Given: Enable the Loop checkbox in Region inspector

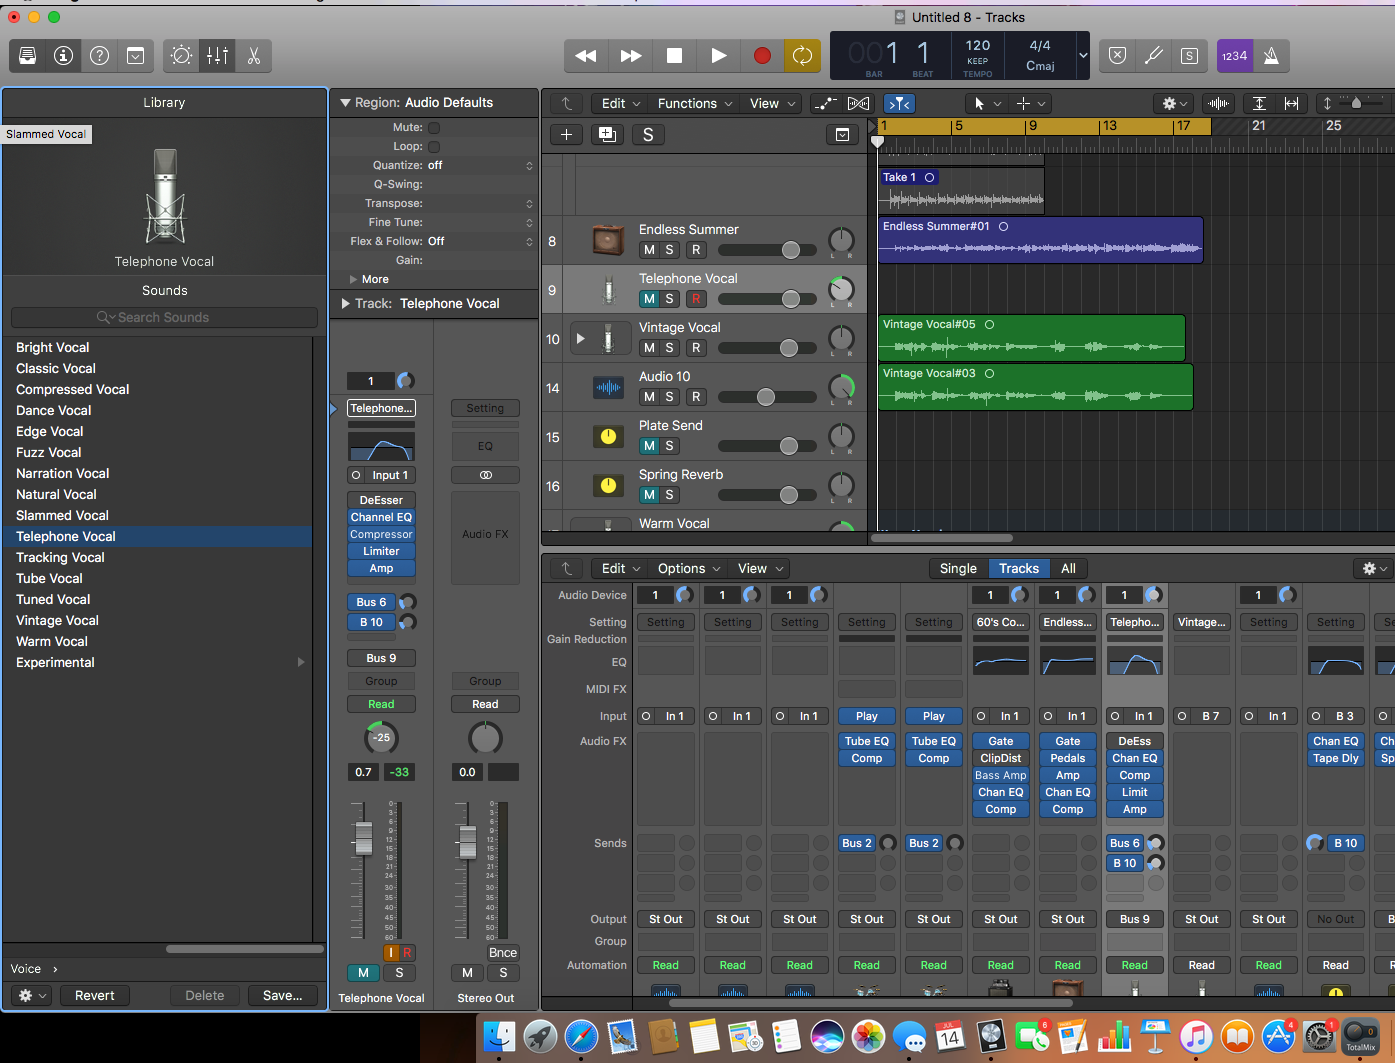Looking at the screenshot, I should (x=434, y=147).
